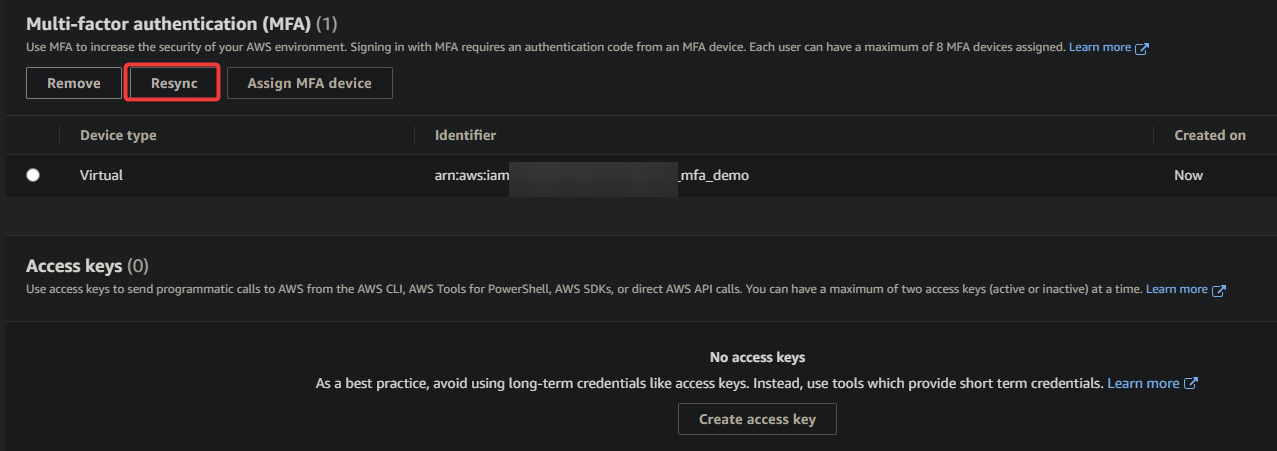The height and width of the screenshot is (451, 1277).
Task: Click the Access keys (0) heading
Action: click(x=87, y=266)
